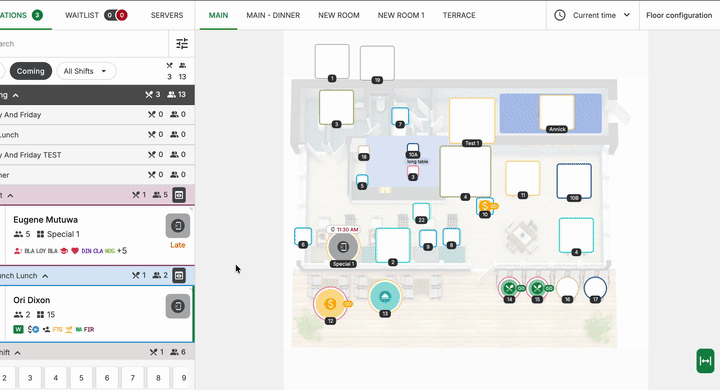Click party size button 3

30,378
